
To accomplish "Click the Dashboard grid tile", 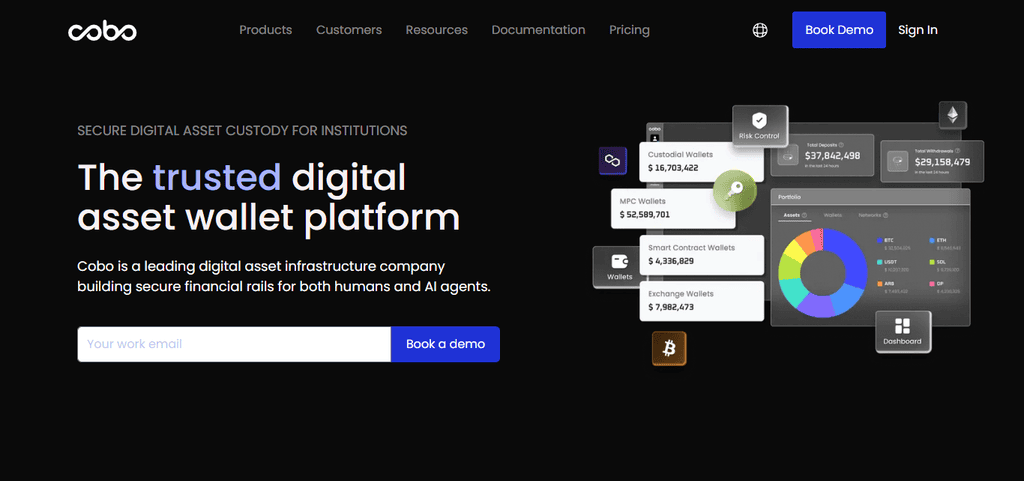I will point(903,332).
